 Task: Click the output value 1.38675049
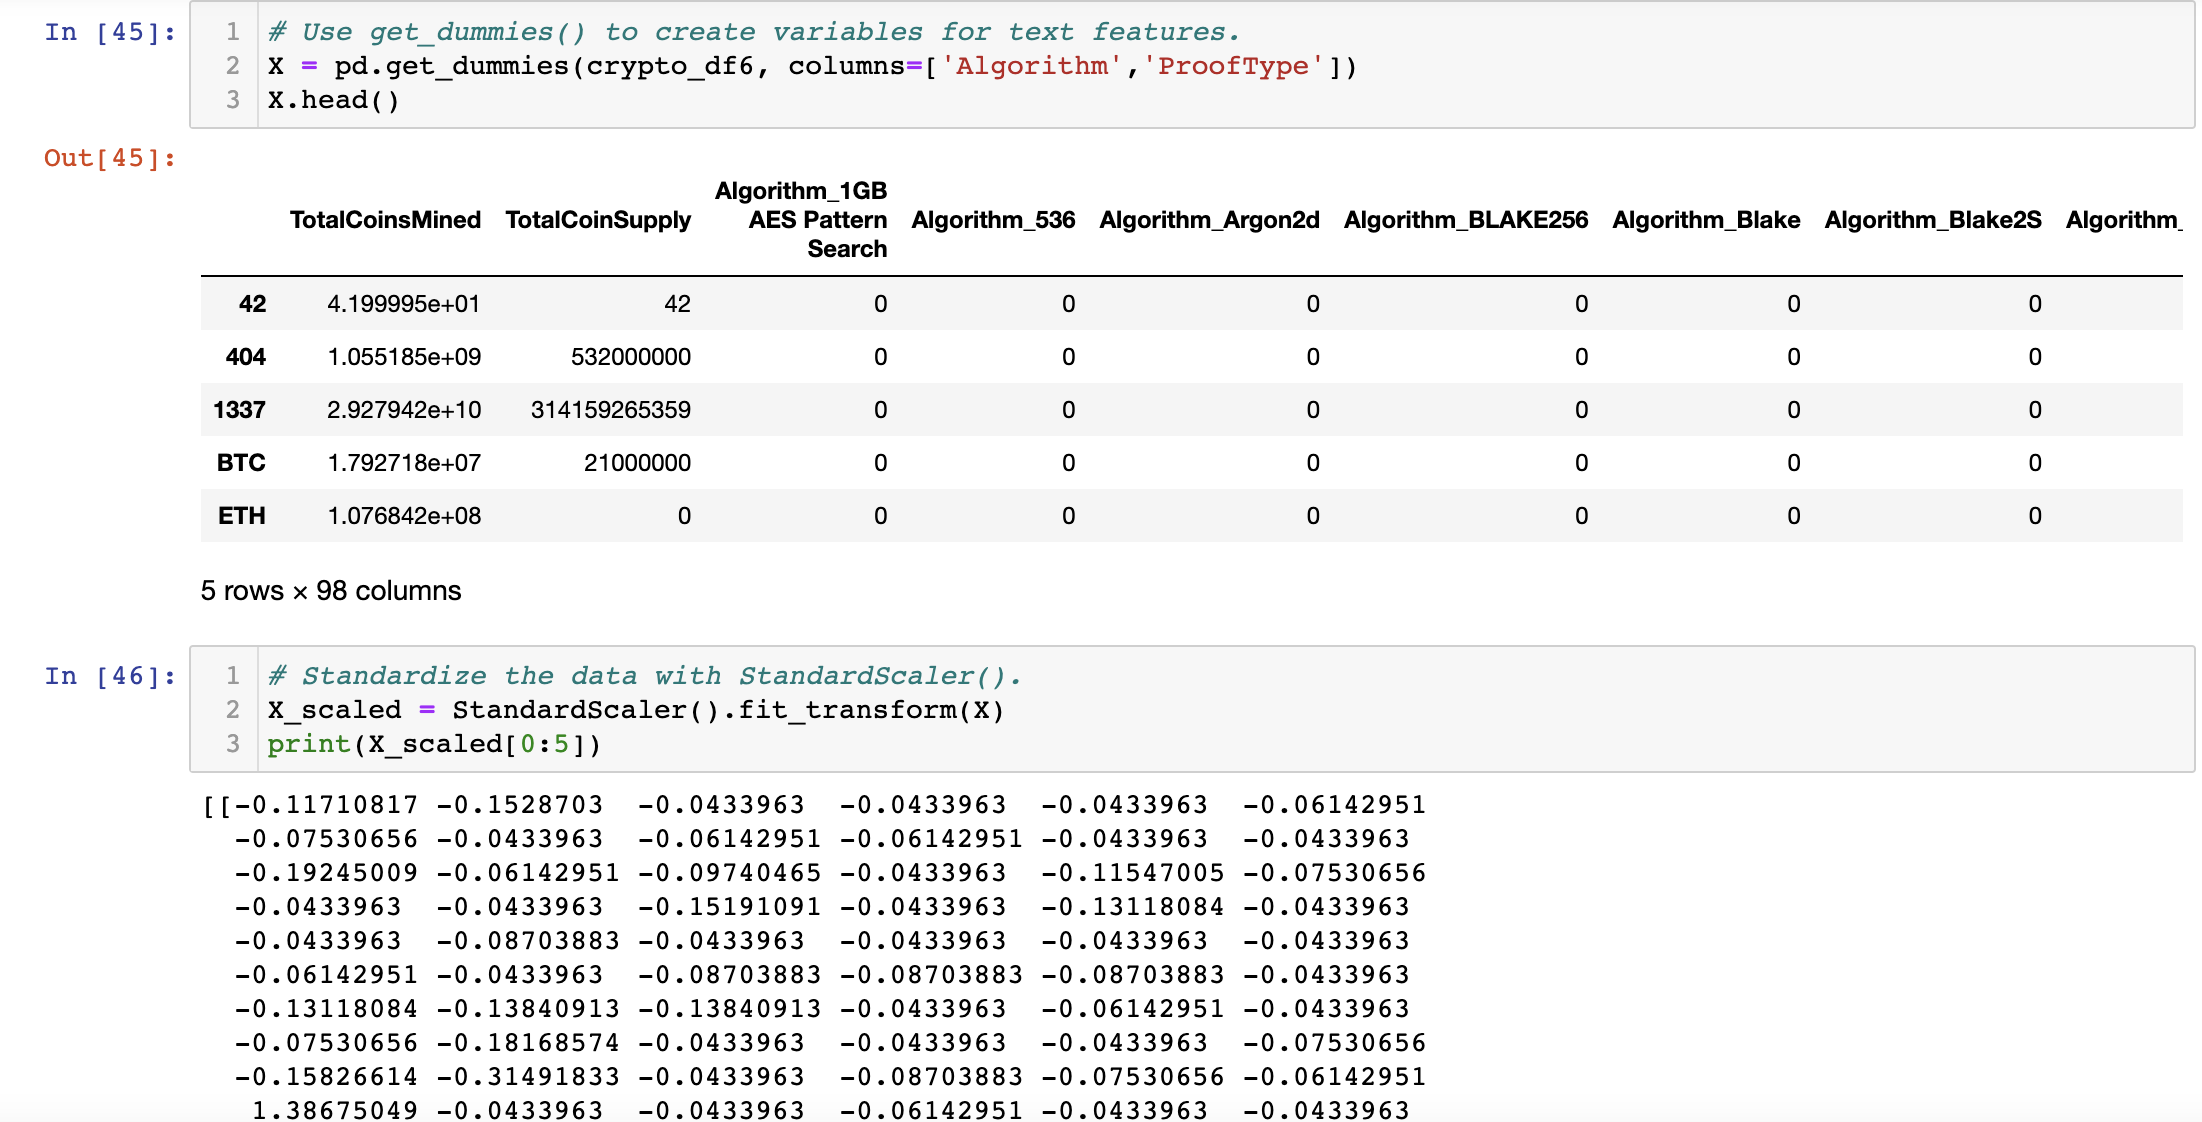pos(335,1111)
